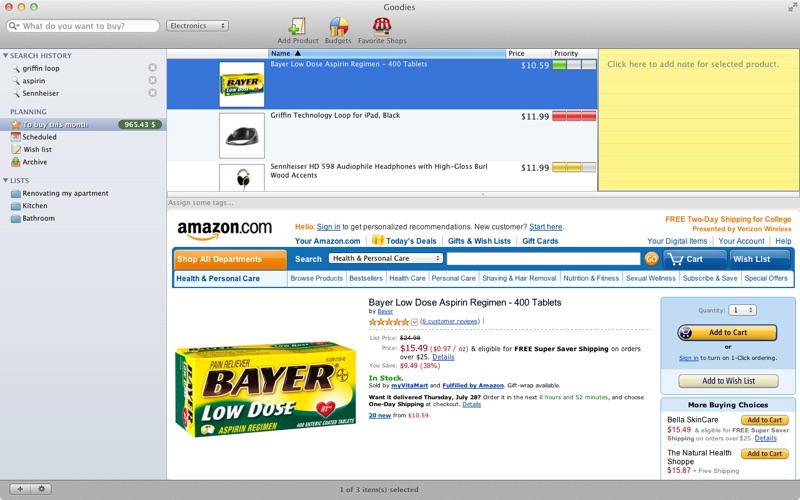The height and width of the screenshot is (500, 800).
Task: Open the Add Product toolbar icon
Action: click(x=297, y=31)
